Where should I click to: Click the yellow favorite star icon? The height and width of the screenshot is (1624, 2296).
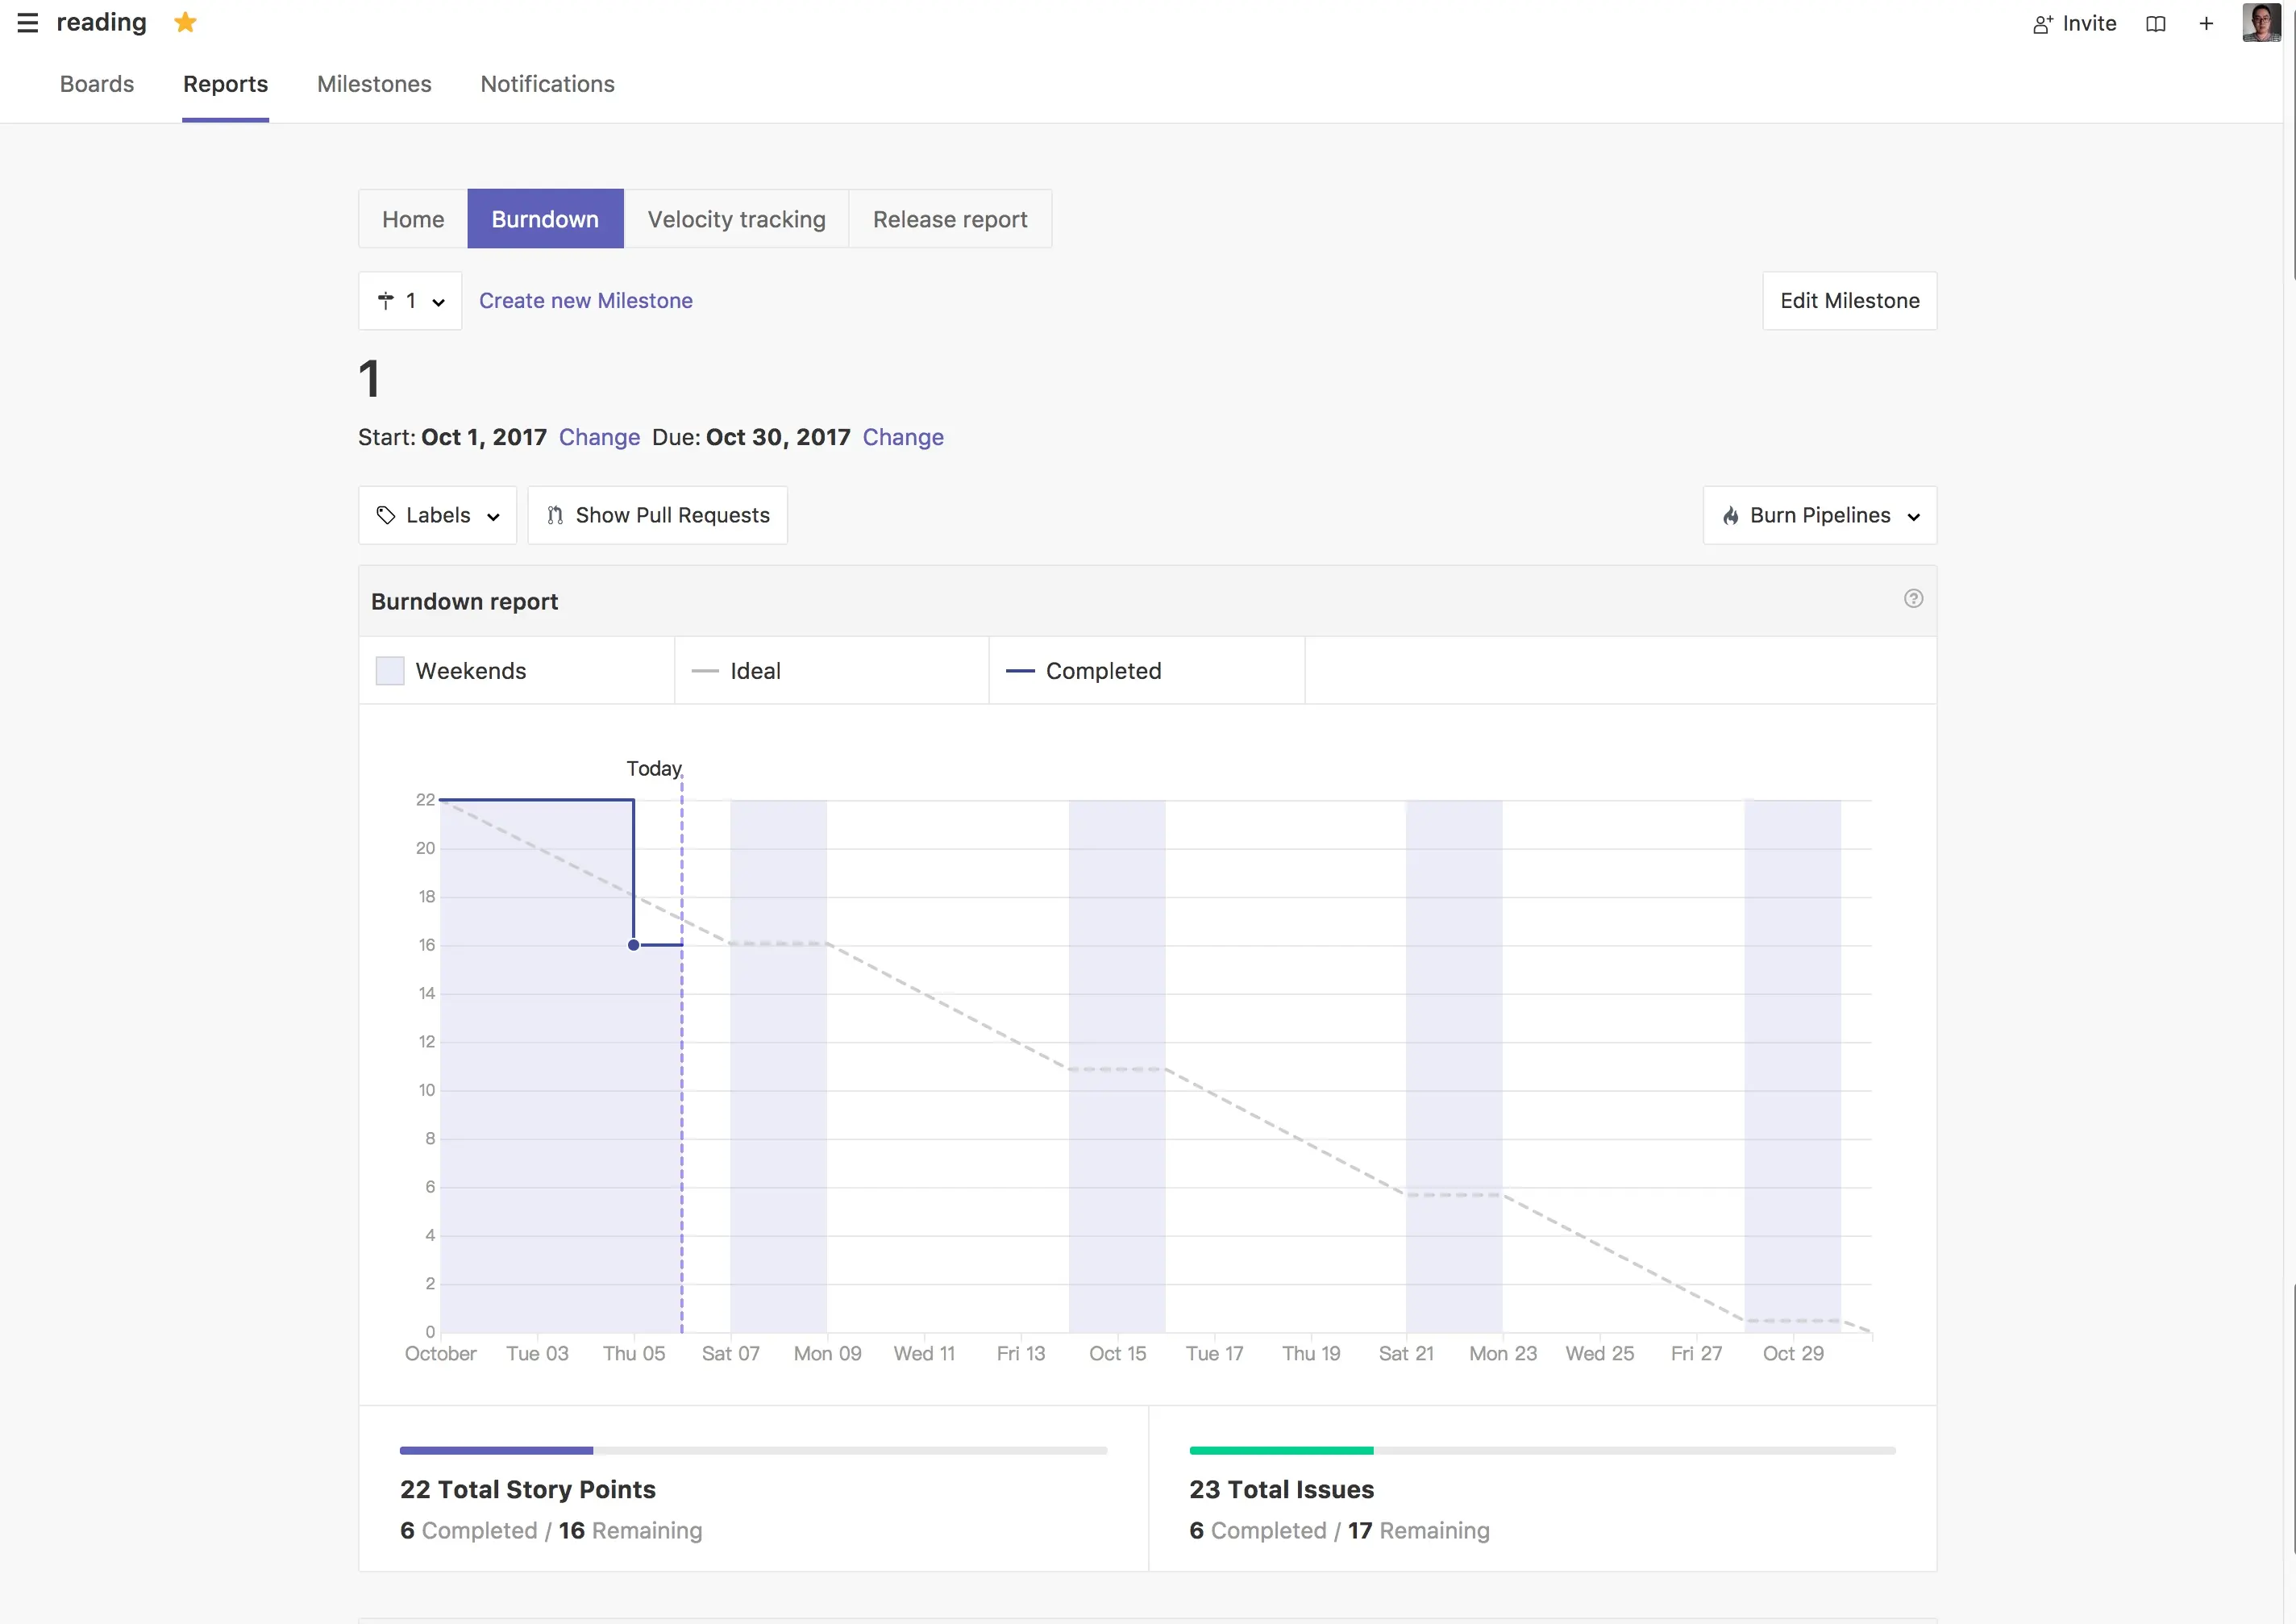185,22
